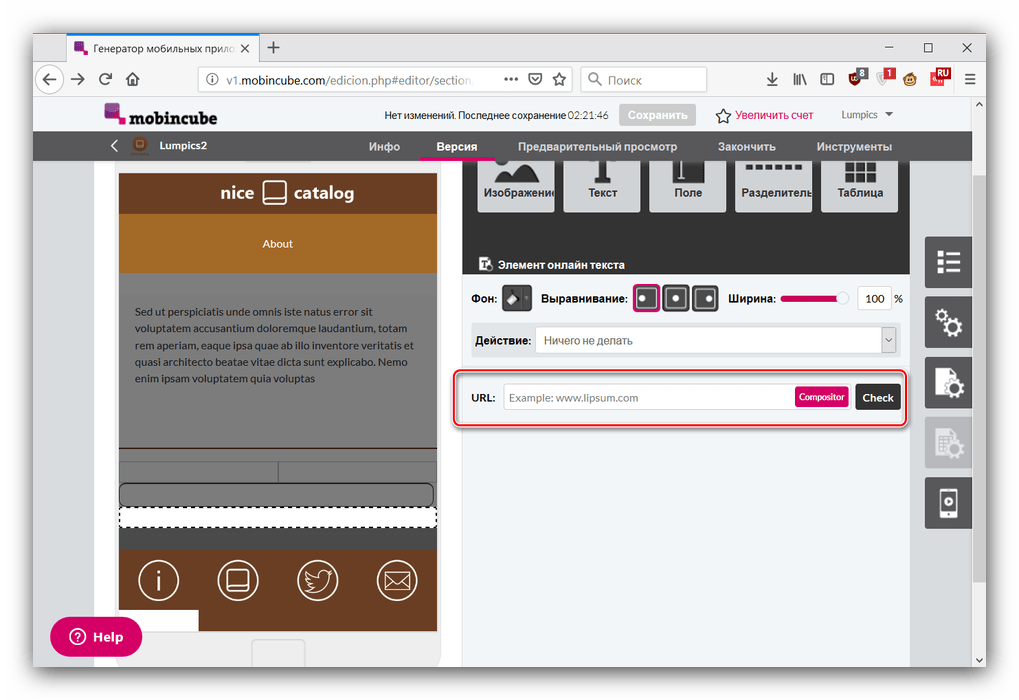Click the browser Back arrow button
This screenshot has width=1019, height=700.
49,79
